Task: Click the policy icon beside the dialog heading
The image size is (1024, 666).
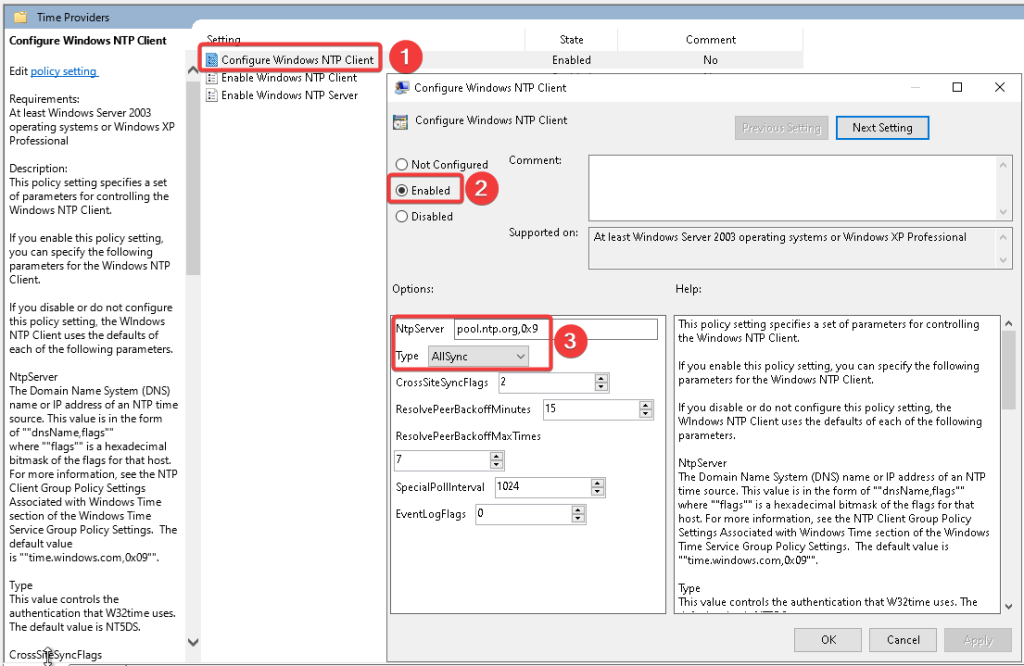Action: (401, 121)
